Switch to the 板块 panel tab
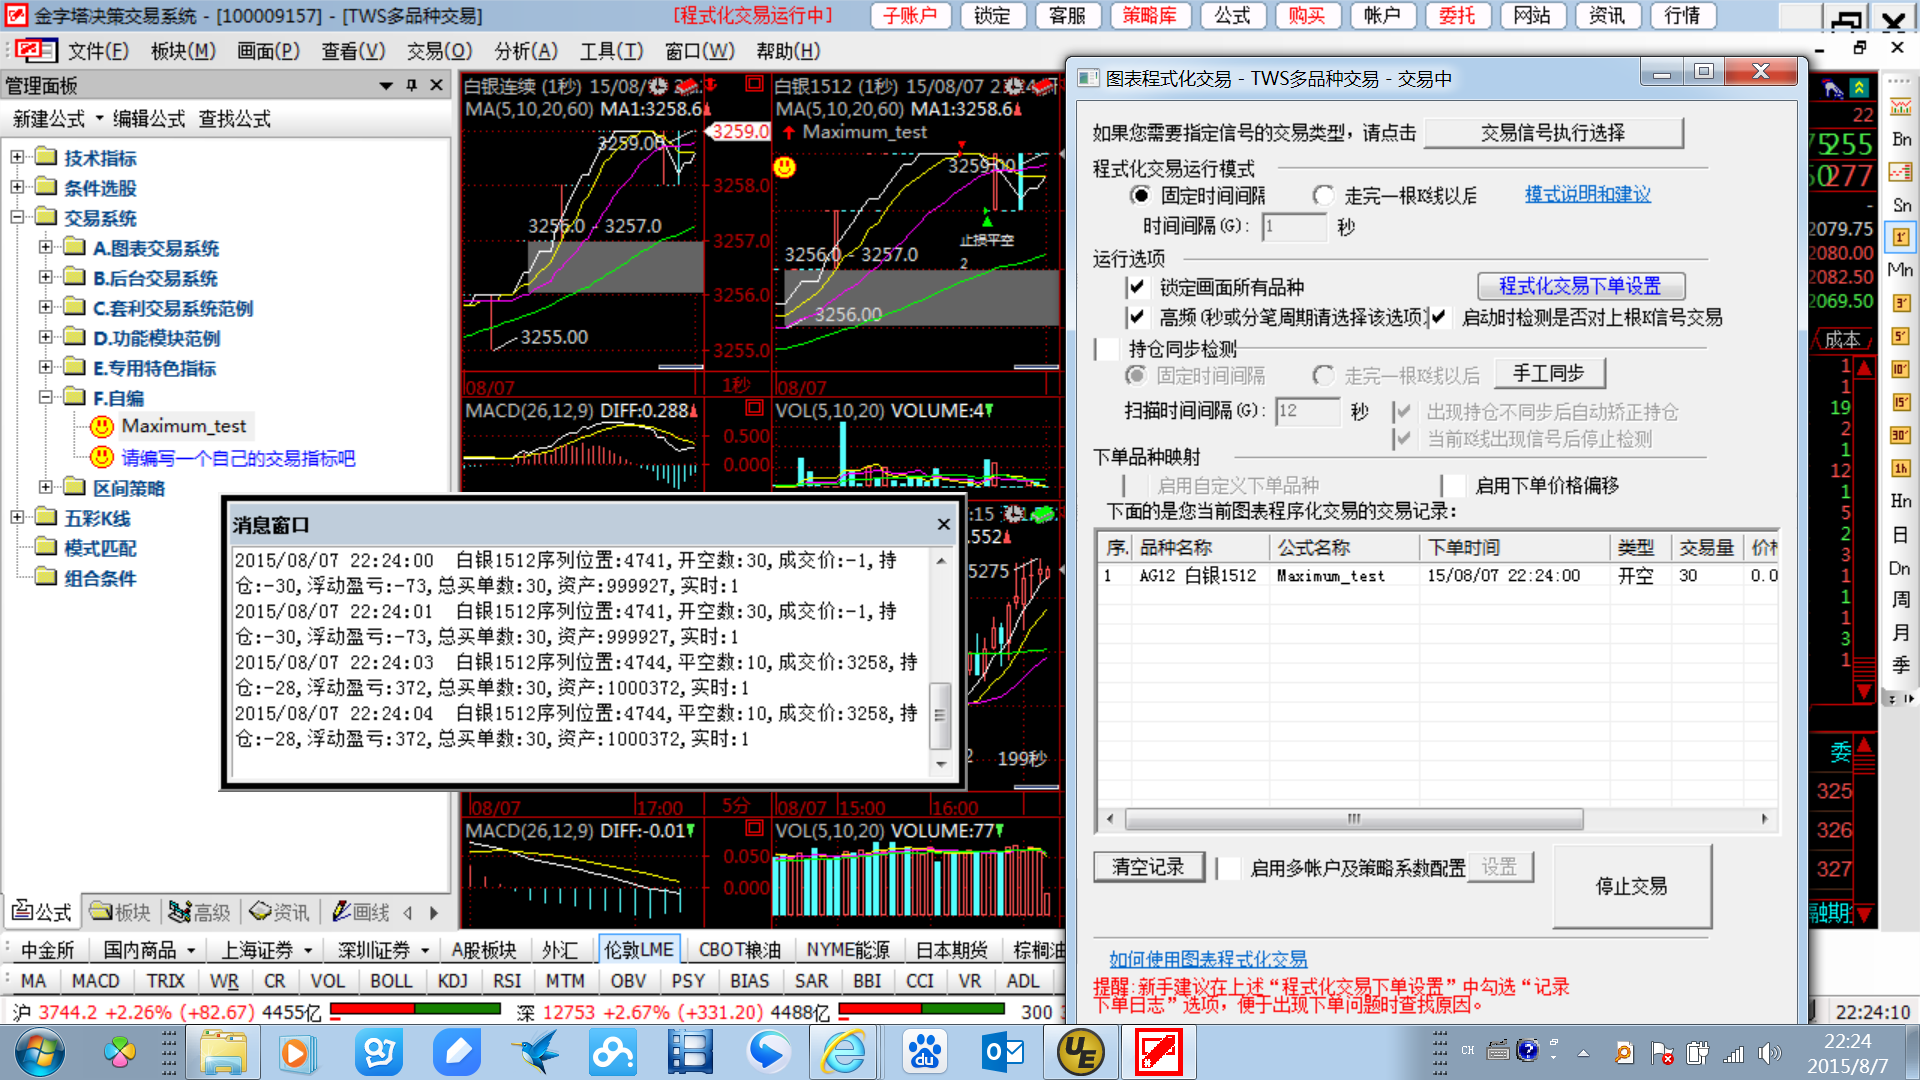The width and height of the screenshot is (1920, 1080). [x=120, y=912]
